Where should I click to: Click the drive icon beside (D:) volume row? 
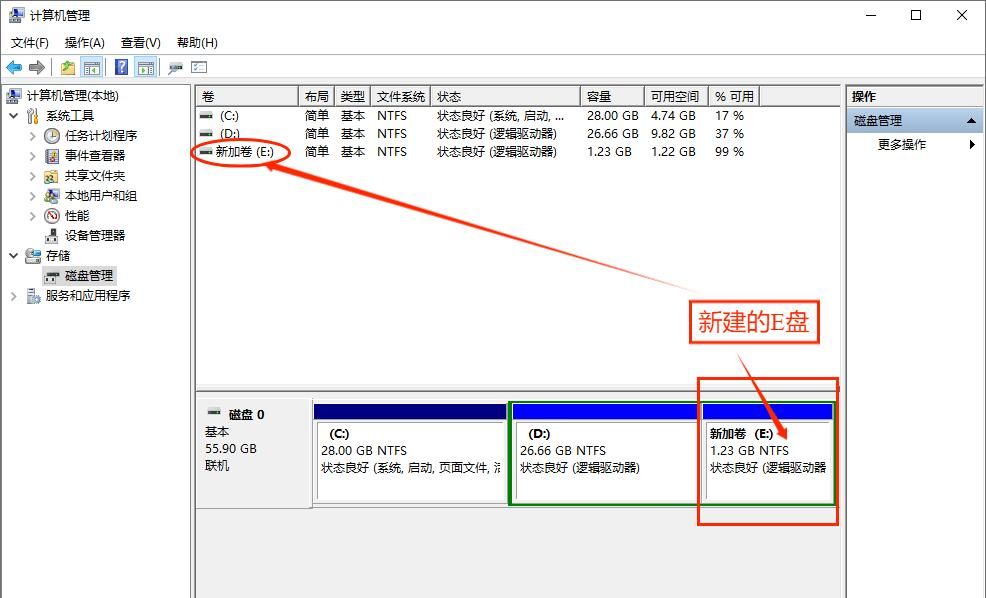pos(206,133)
